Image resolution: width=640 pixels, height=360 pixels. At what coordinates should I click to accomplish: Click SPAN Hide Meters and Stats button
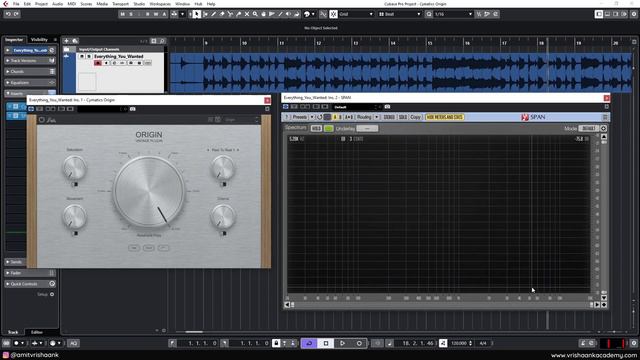[444, 117]
